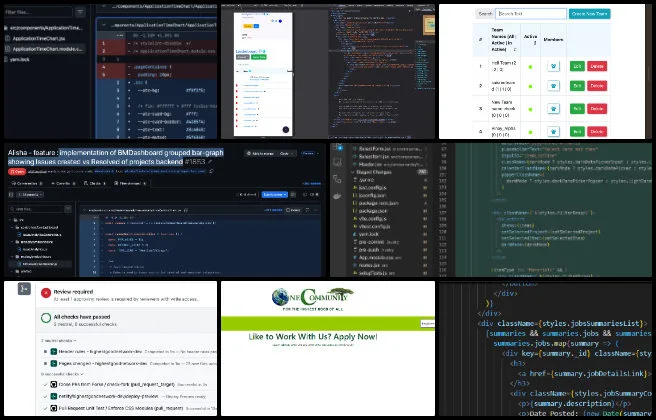Open the Conversation tab of pull request
The height and width of the screenshot is (420, 656).
[x=27, y=183]
